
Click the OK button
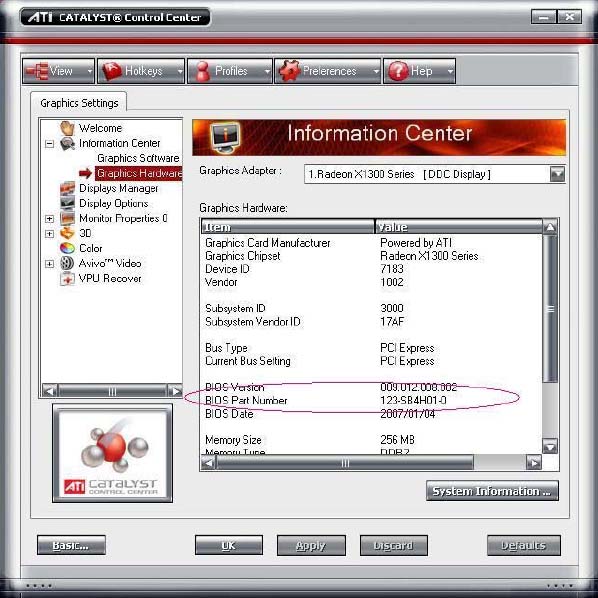click(x=229, y=545)
